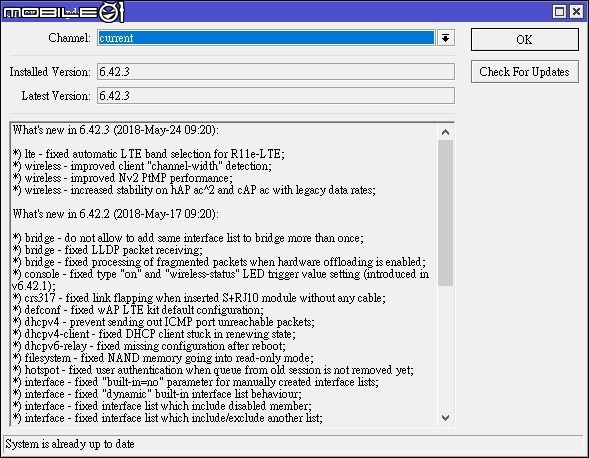This screenshot has height=458, width=589.
Task: Click interface list include/exclude another list line
Action: 168,419
